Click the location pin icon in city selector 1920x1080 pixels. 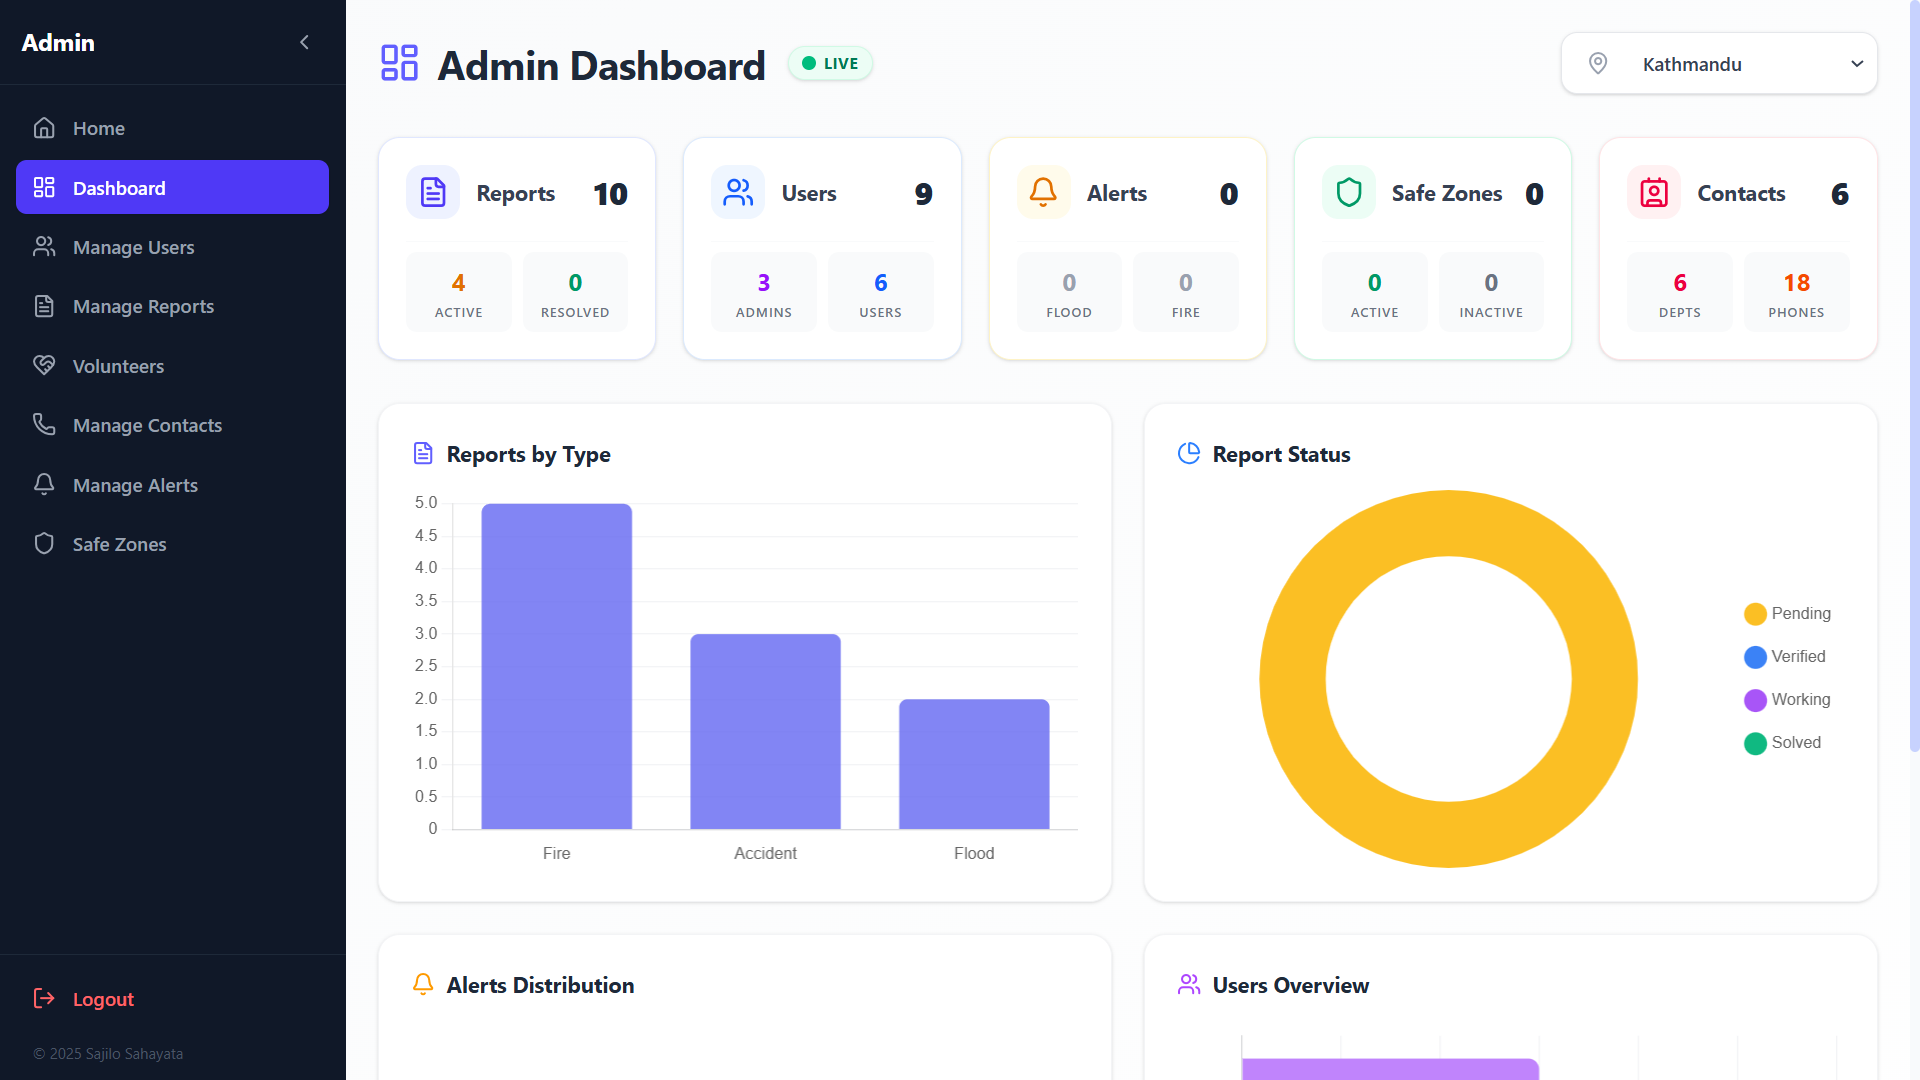1598,64
